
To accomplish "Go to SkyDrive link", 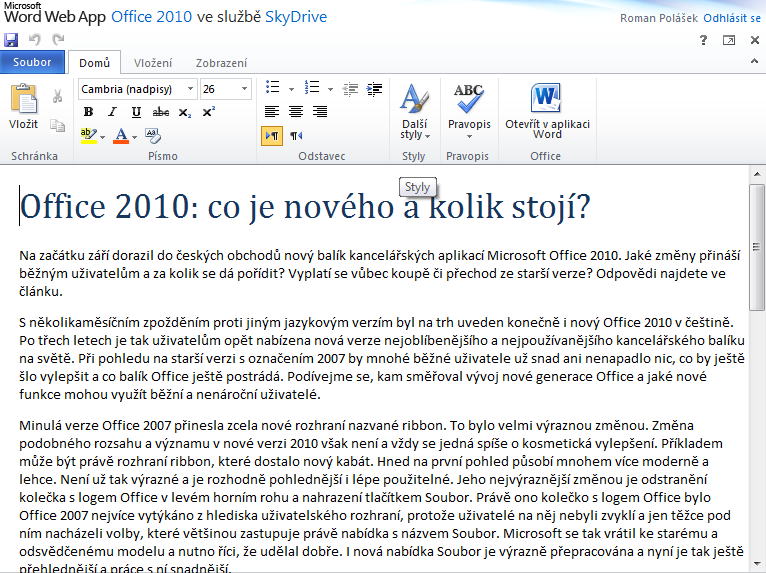I will [x=296, y=17].
